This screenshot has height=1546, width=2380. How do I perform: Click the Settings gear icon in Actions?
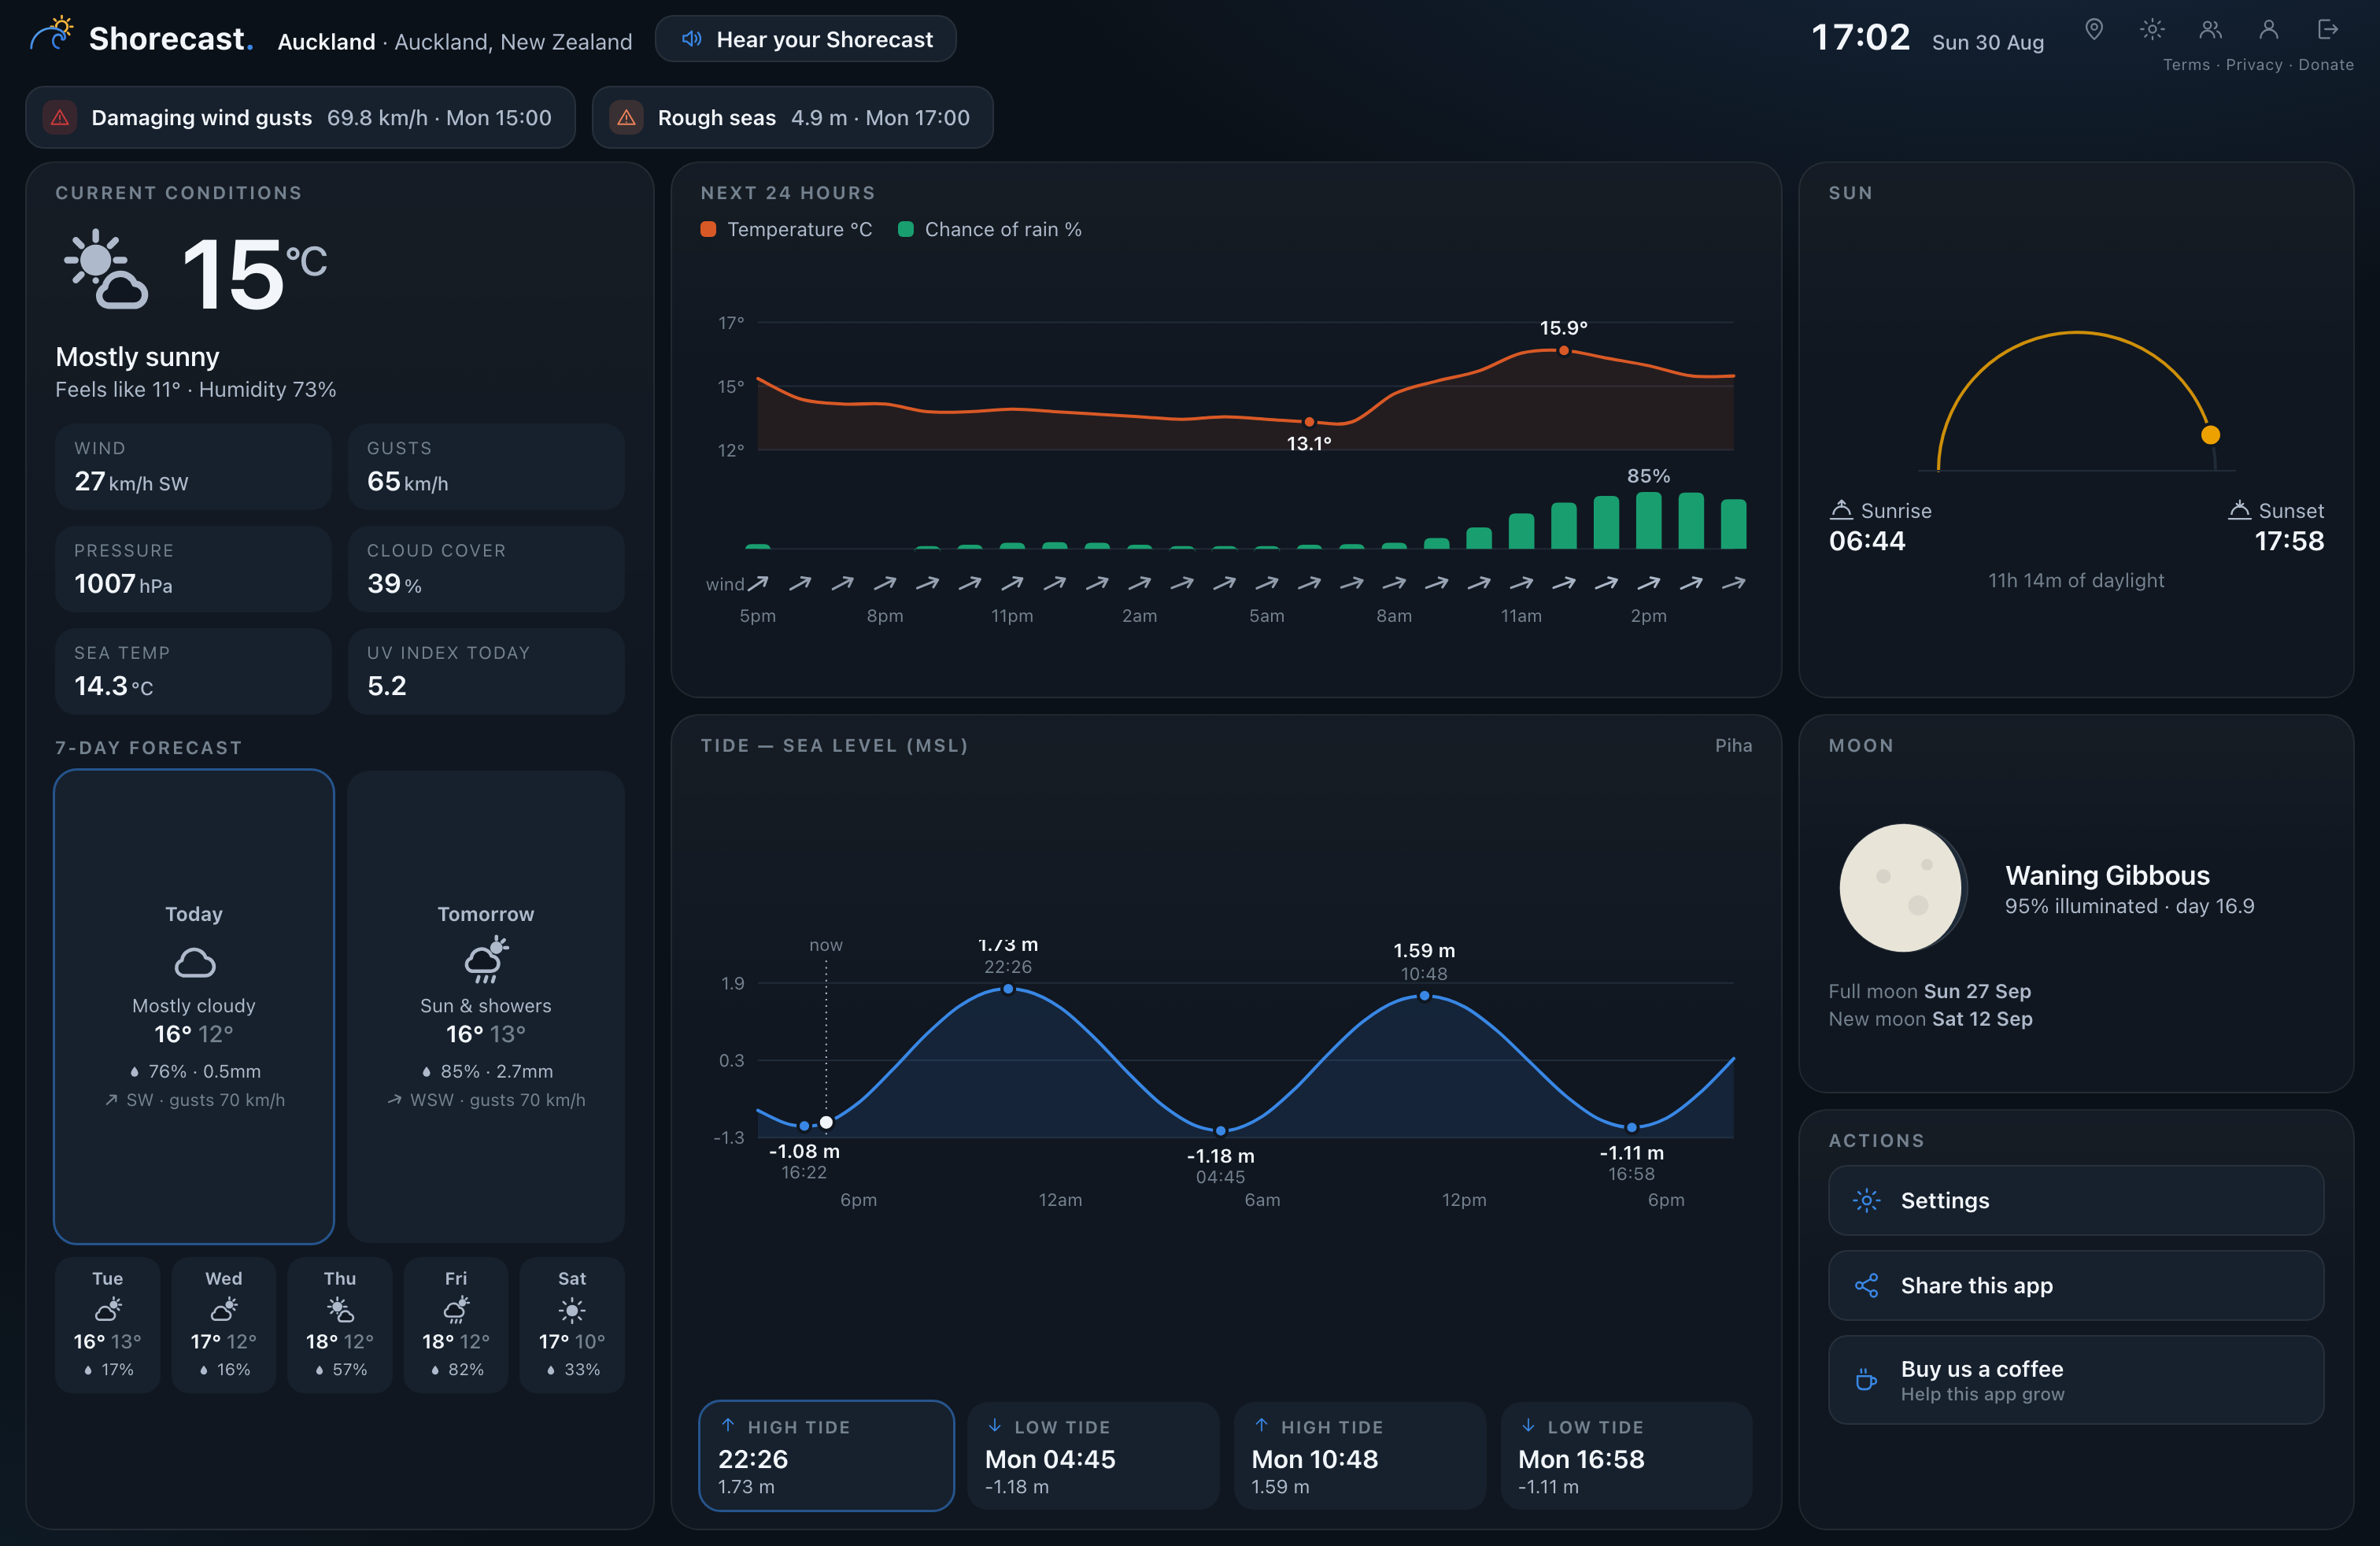(1866, 1200)
